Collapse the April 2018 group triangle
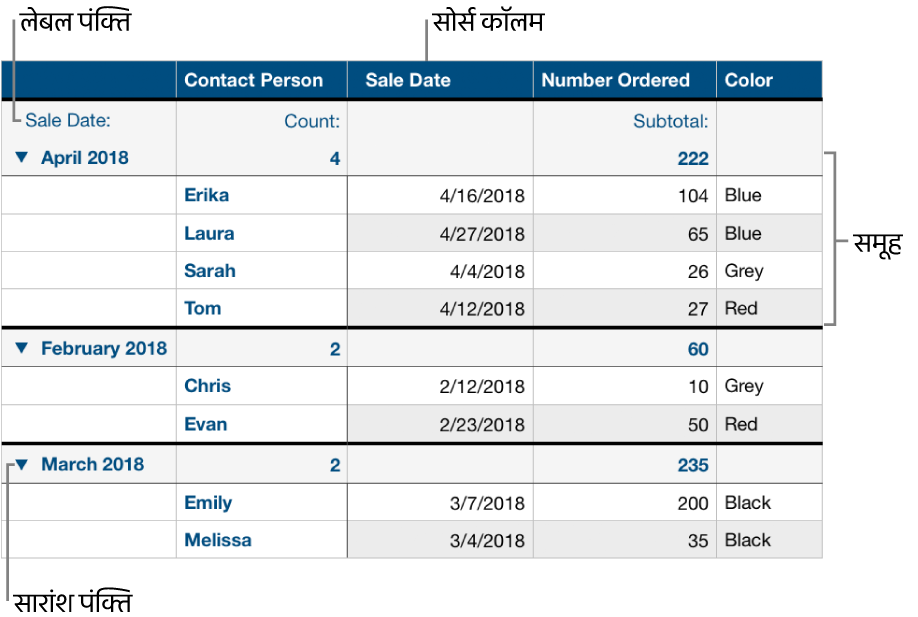This screenshot has height=617, width=918. tap(23, 158)
